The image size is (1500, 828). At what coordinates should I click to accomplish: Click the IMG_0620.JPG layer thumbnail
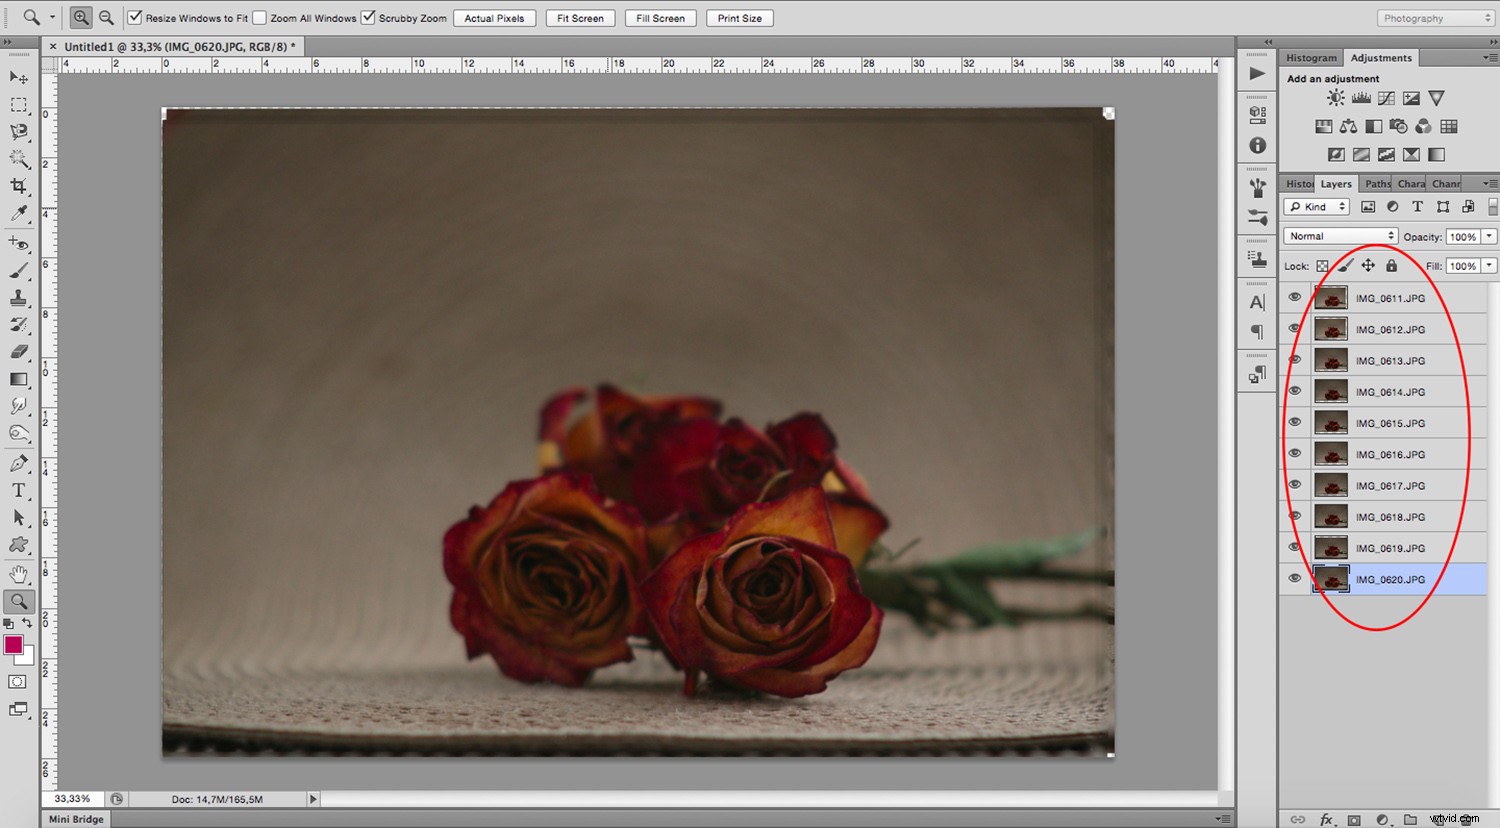point(1331,579)
